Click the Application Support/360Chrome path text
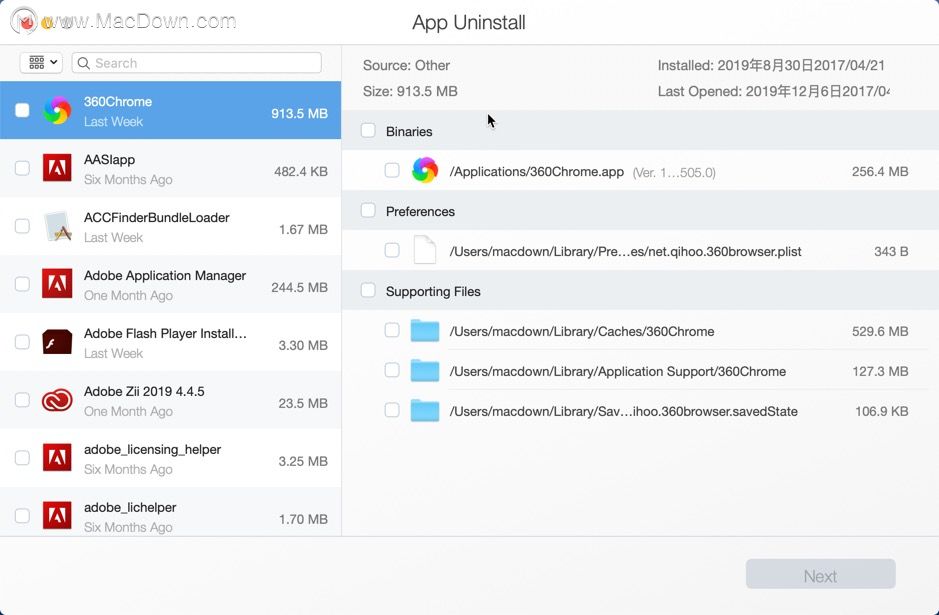This screenshot has height=615, width=939. [x=617, y=371]
